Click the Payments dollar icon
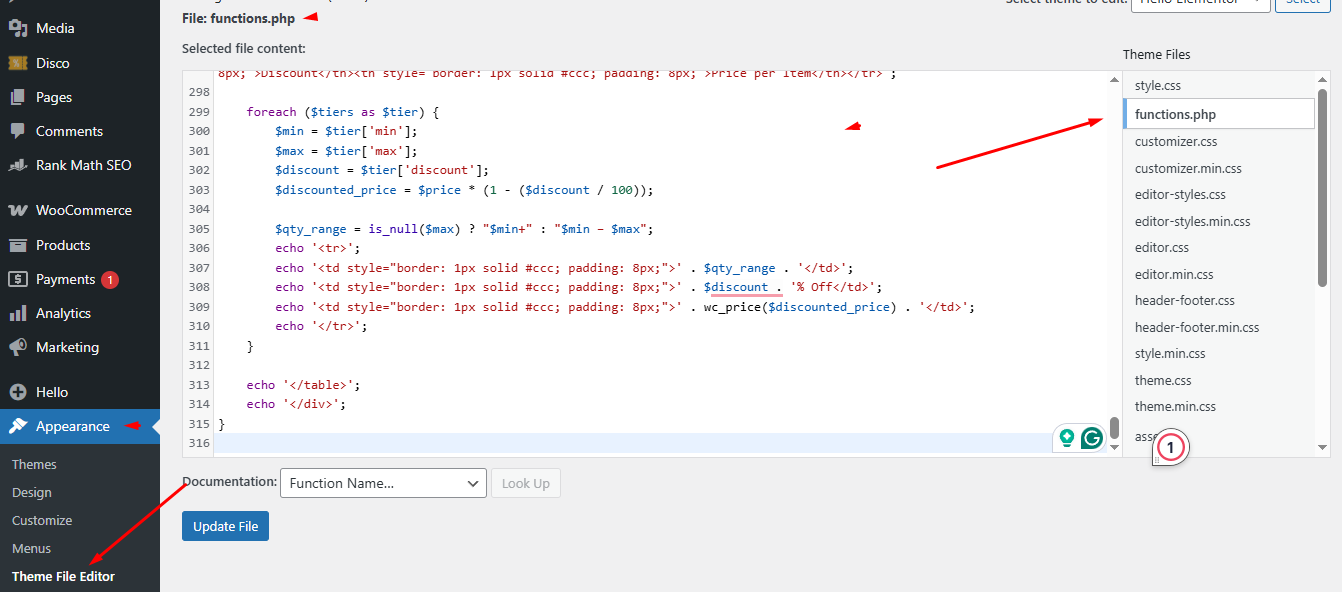The image size is (1342, 592). (17, 279)
